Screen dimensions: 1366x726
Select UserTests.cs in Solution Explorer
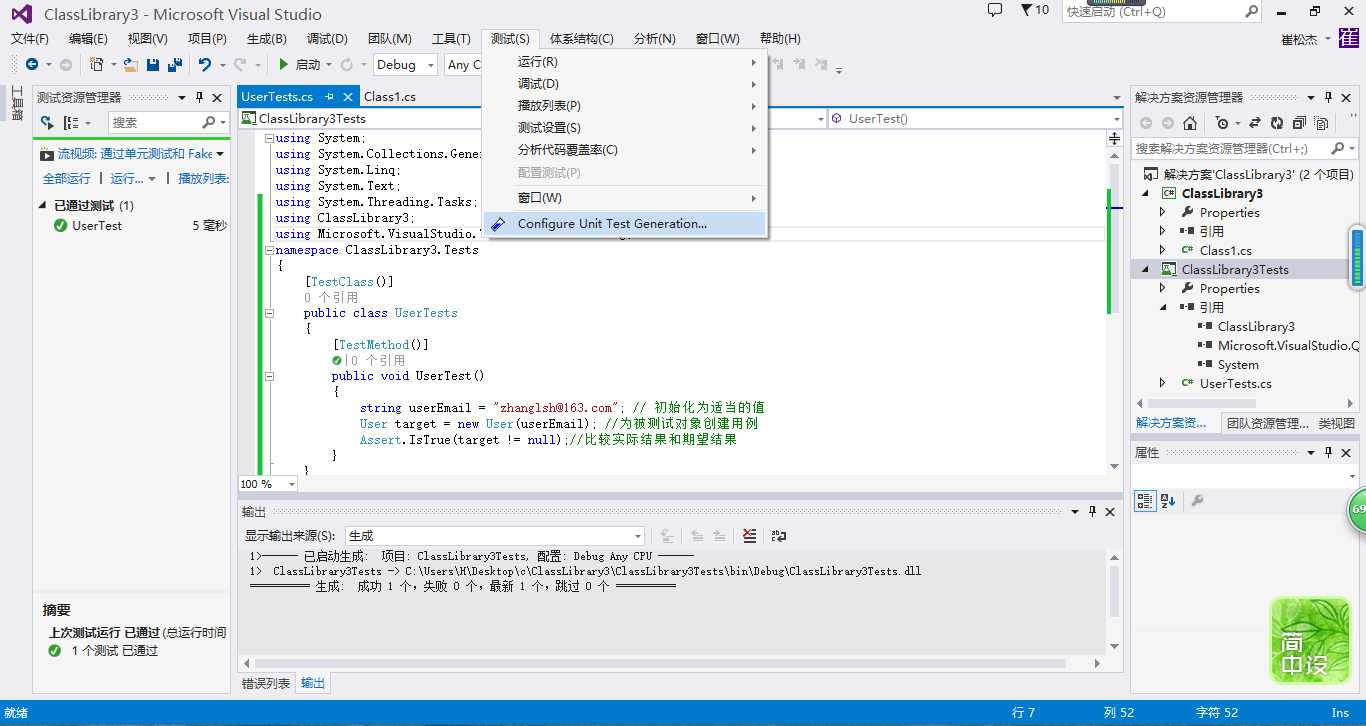[1236, 383]
